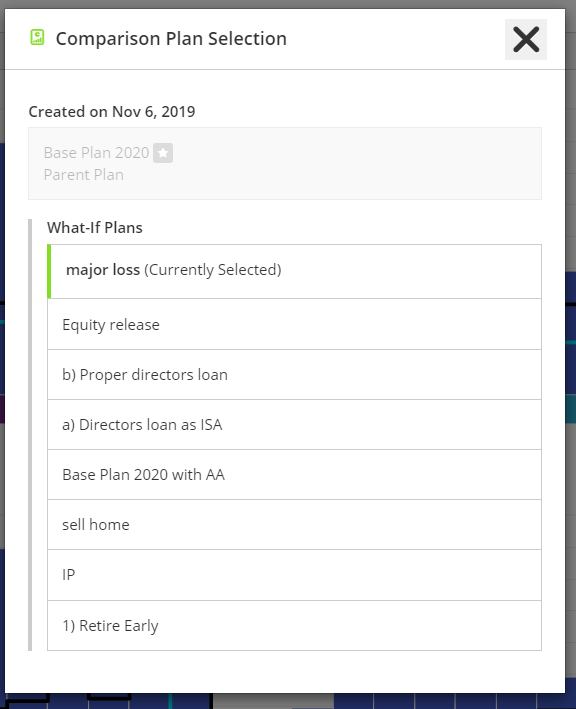The image size is (576, 709).
Task: Select the b) Proper directors loan plan
Action: 294,374
